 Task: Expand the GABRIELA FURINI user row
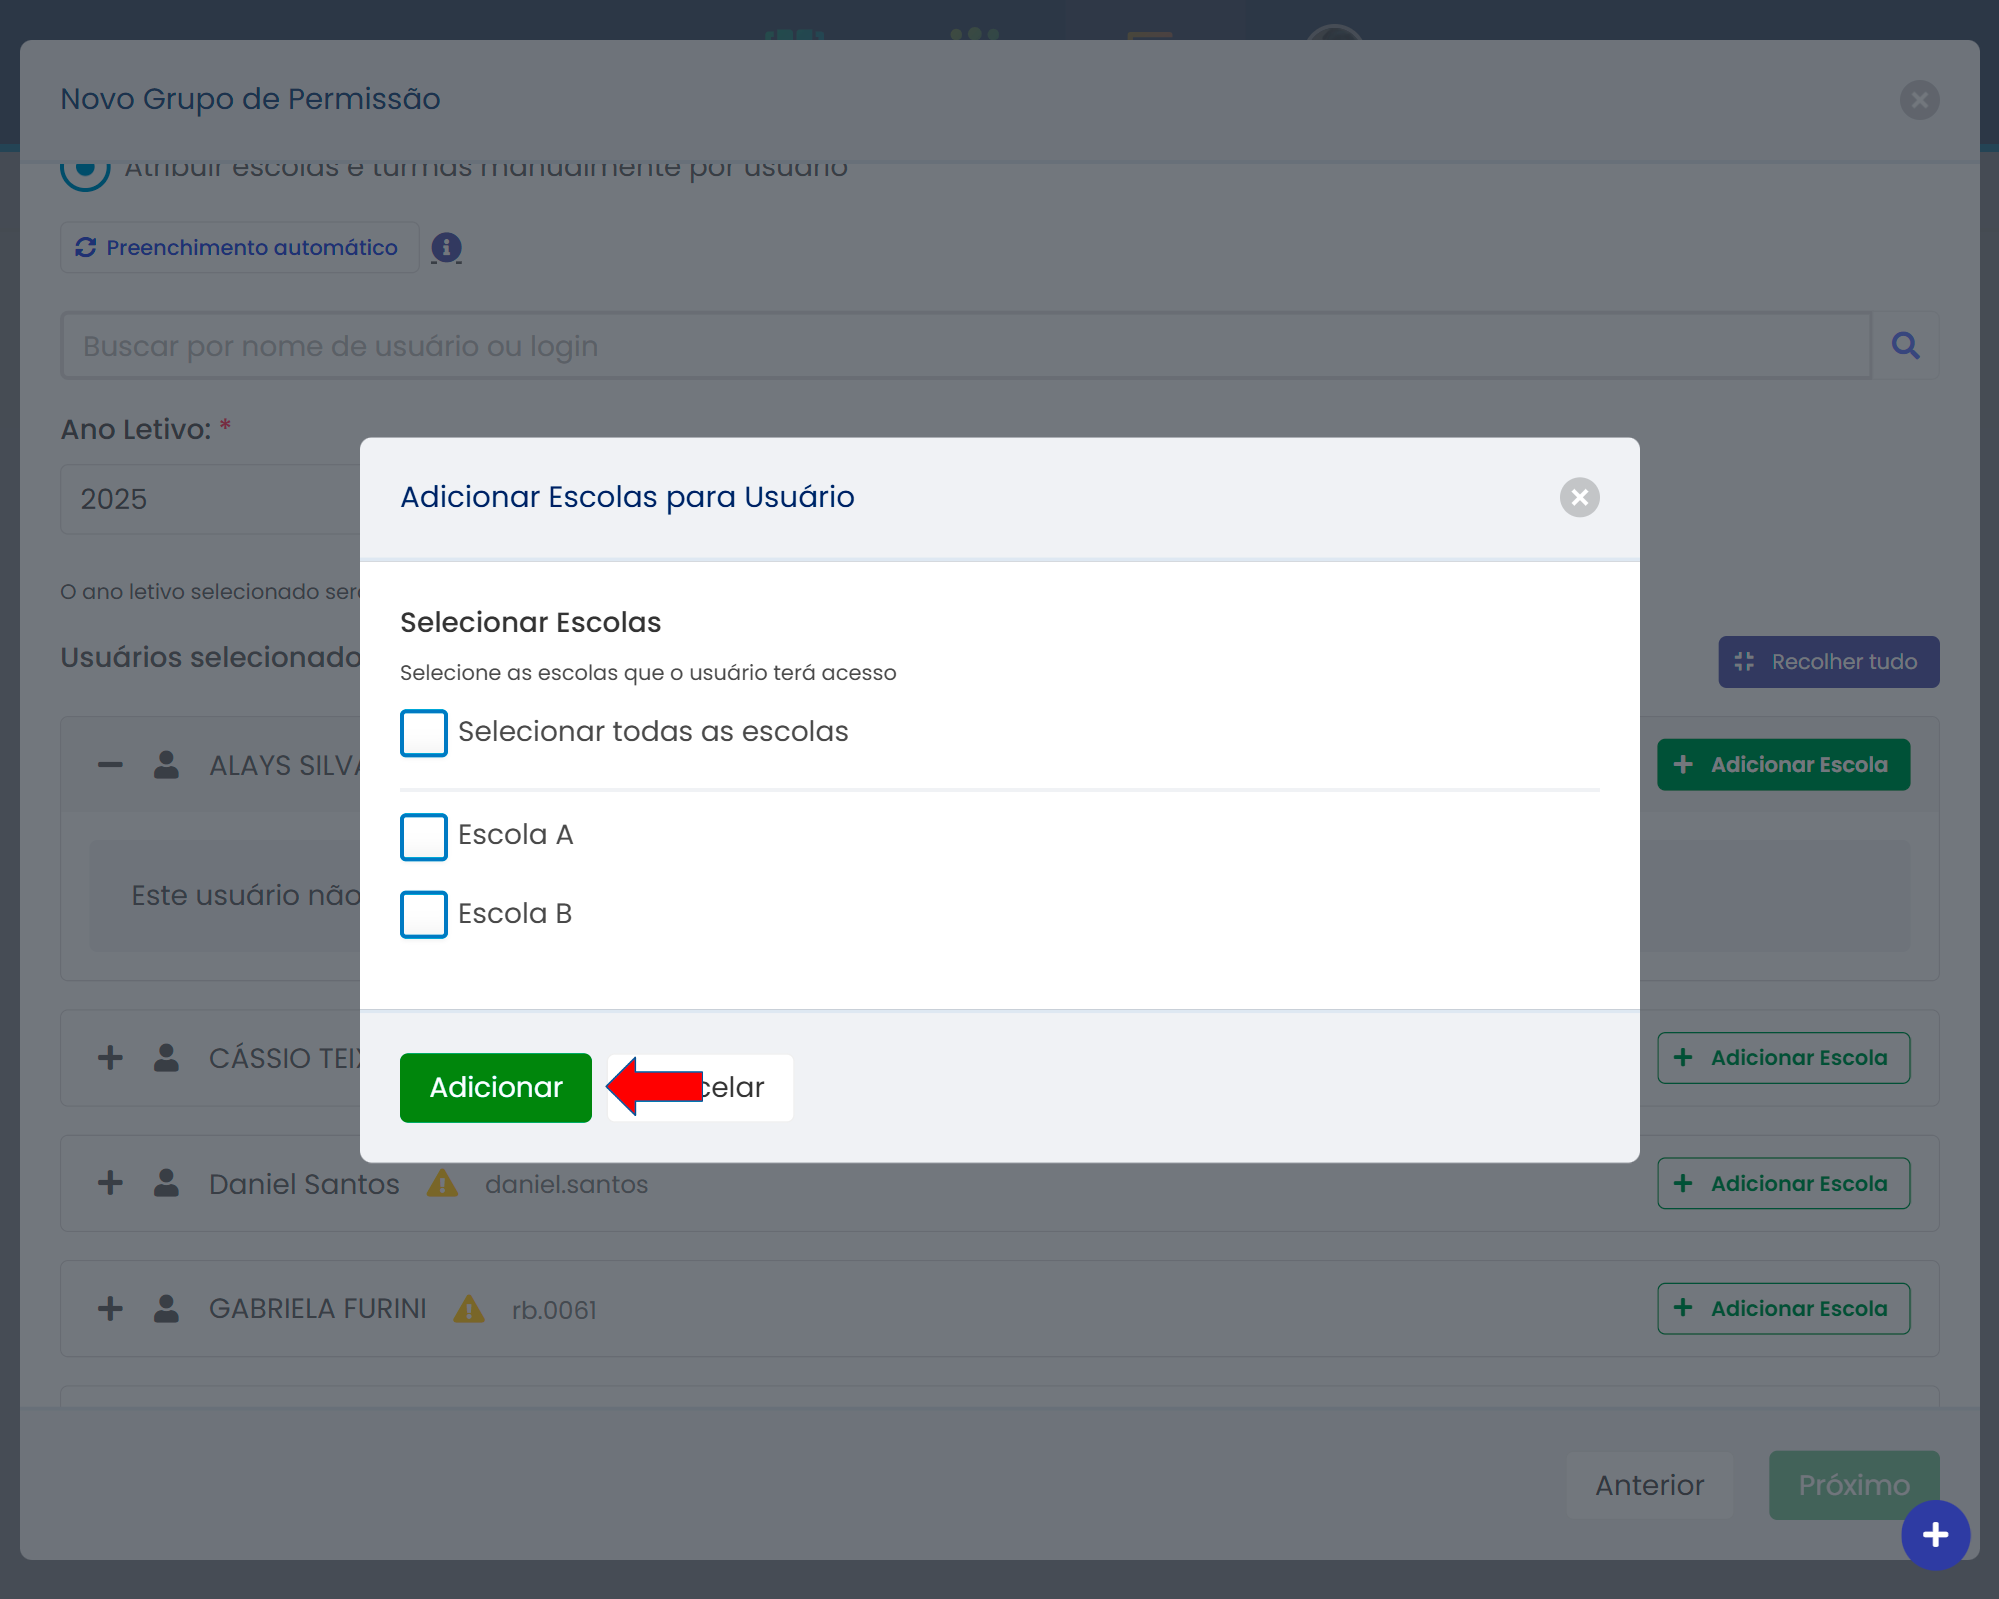pos(110,1309)
